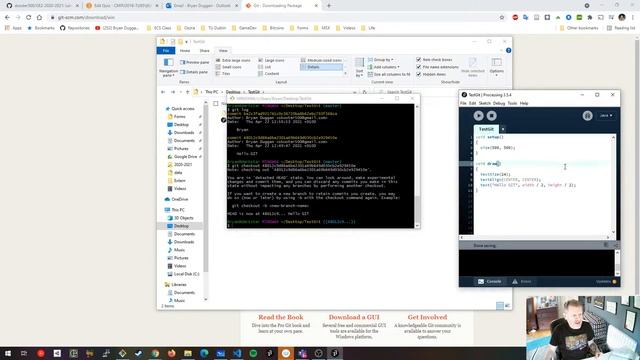Open Processing's File menu
The image size is (640, 360).
(463, 103)
